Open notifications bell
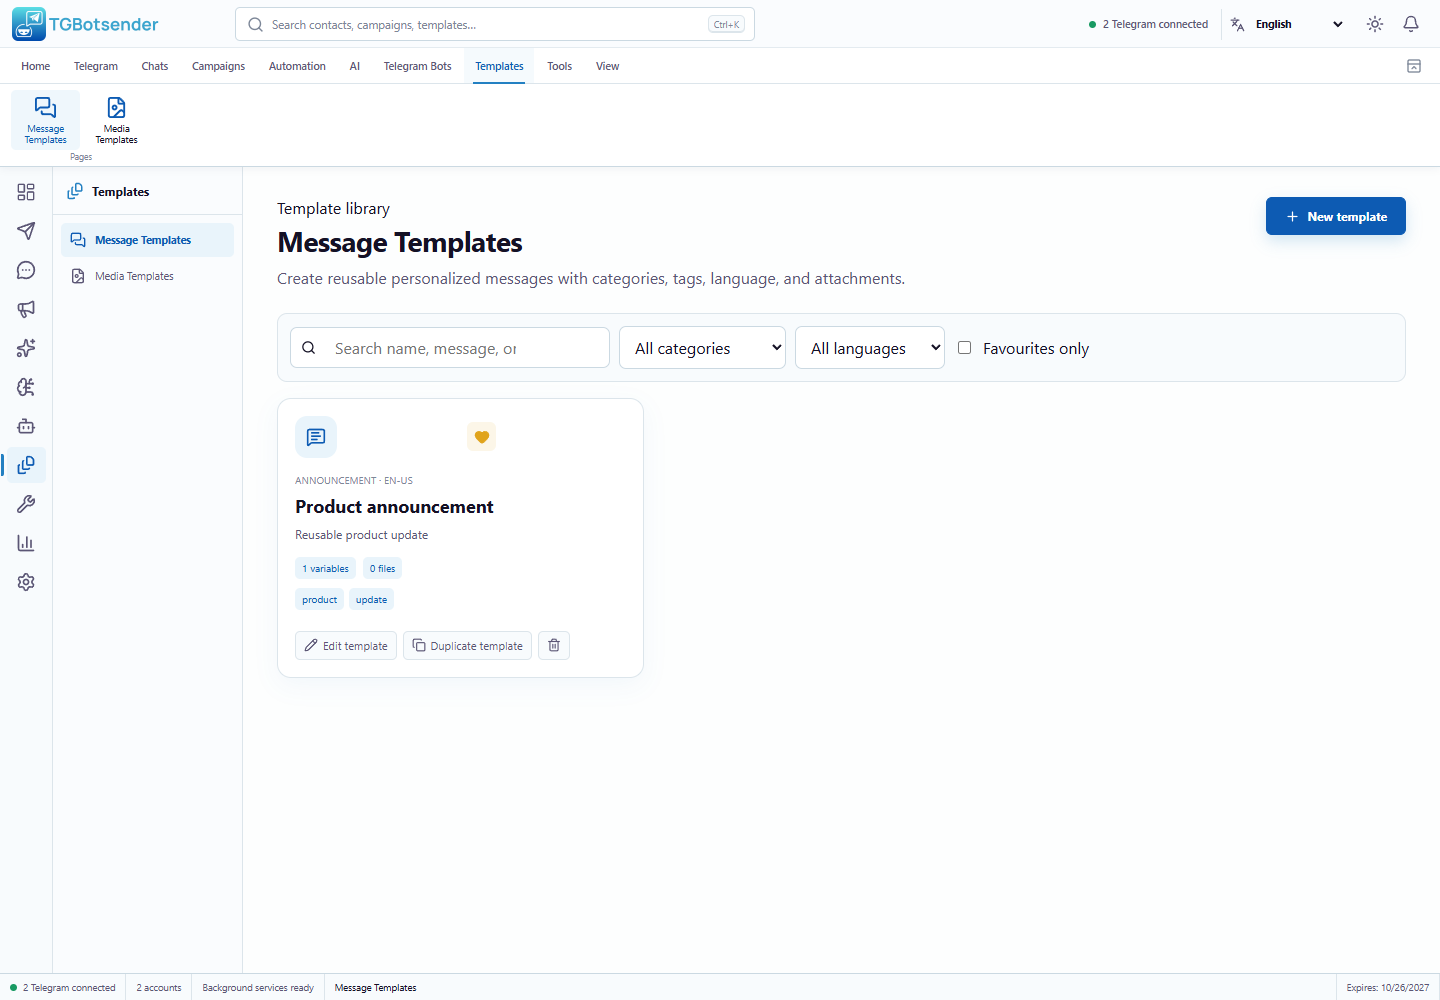The image size is (1440, 1000). (x=1411, y=24)
